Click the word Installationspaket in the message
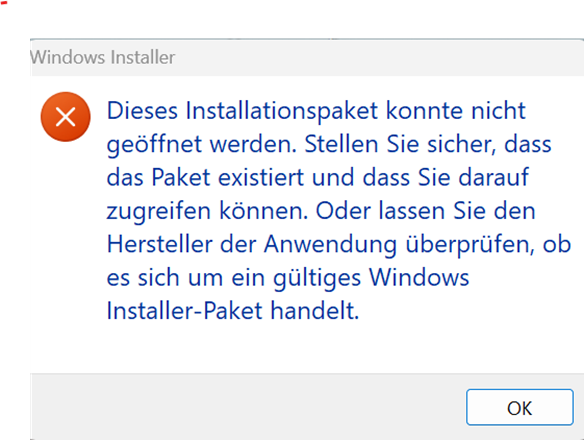The height and width of the screenshot is (440, 584). point(282,111)
